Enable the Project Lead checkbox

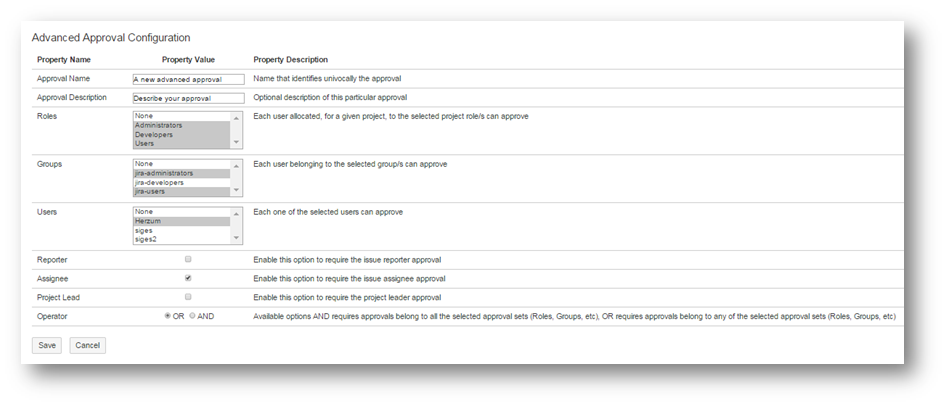tap(188, 297)
